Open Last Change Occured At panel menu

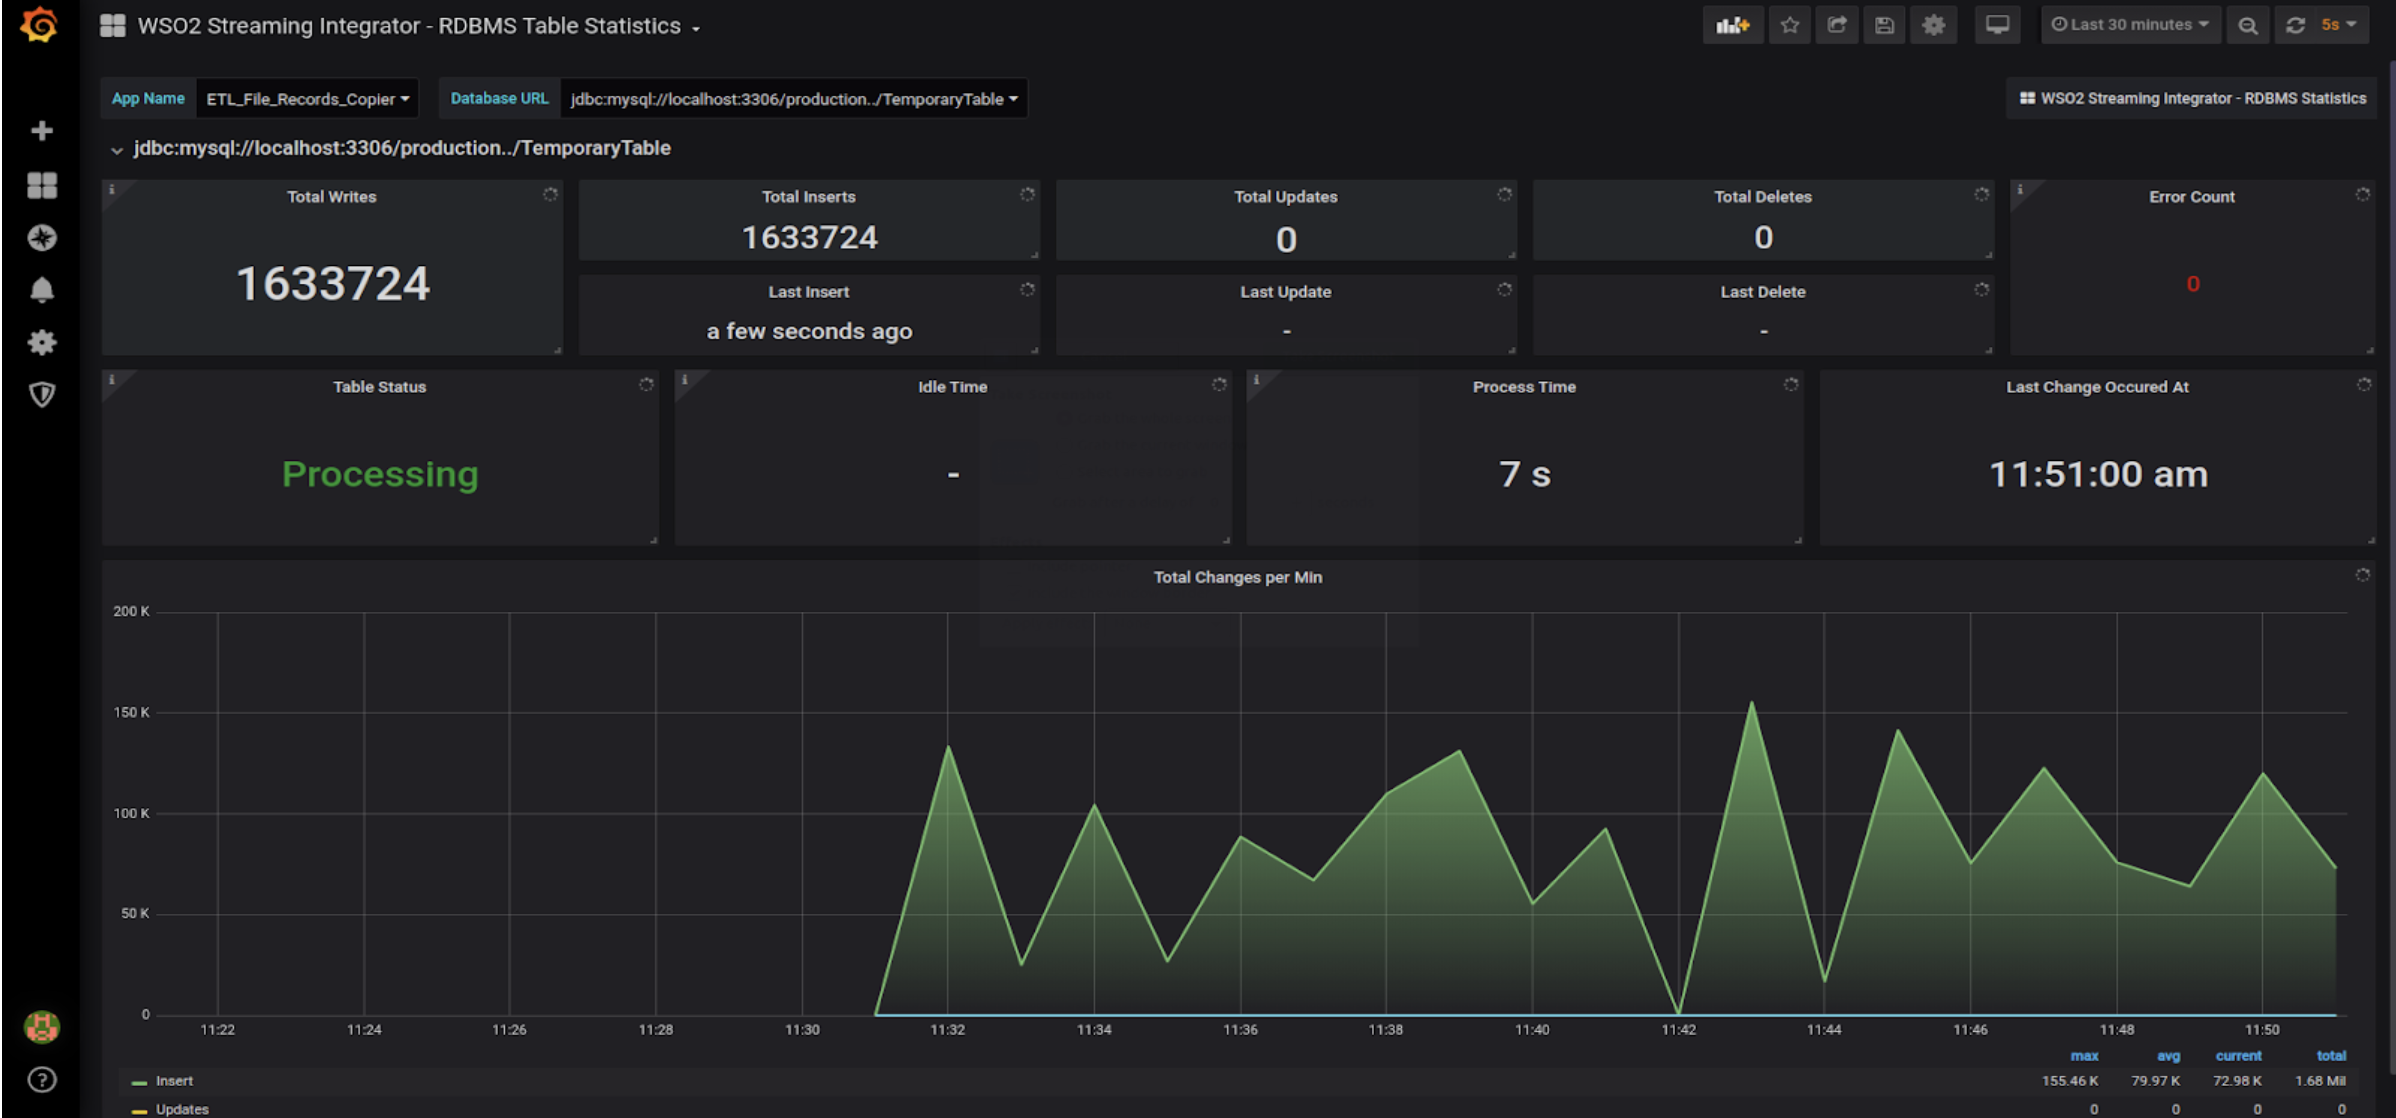[x=2097, y=387]
